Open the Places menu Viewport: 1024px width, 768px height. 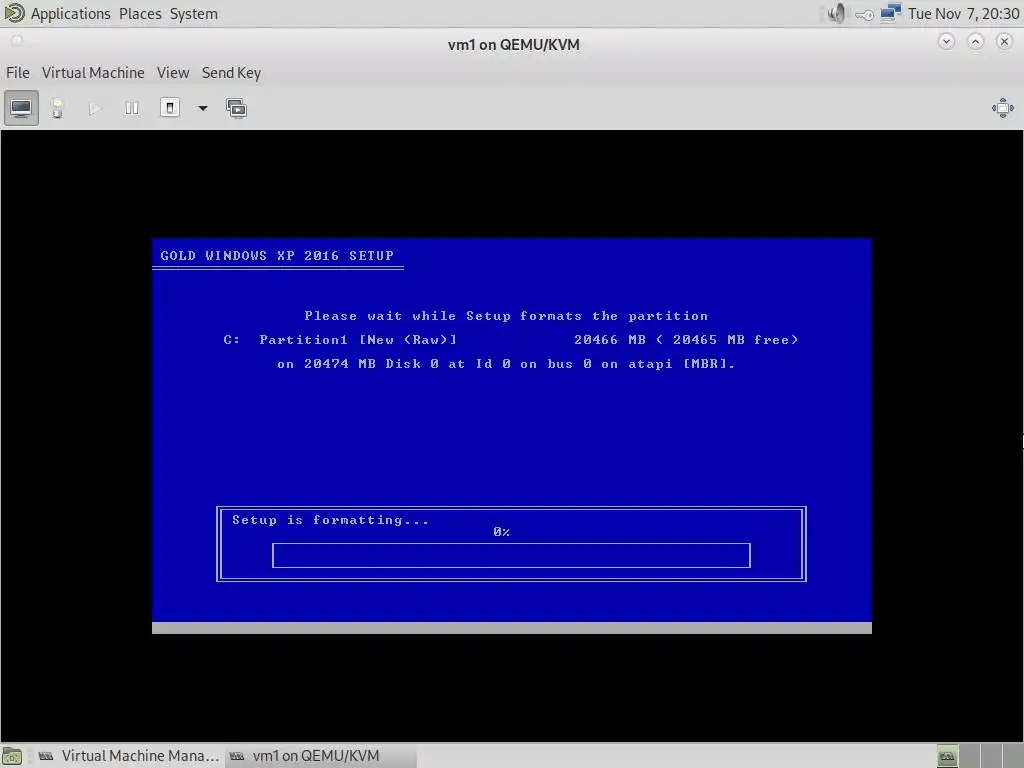coord(140,14)
